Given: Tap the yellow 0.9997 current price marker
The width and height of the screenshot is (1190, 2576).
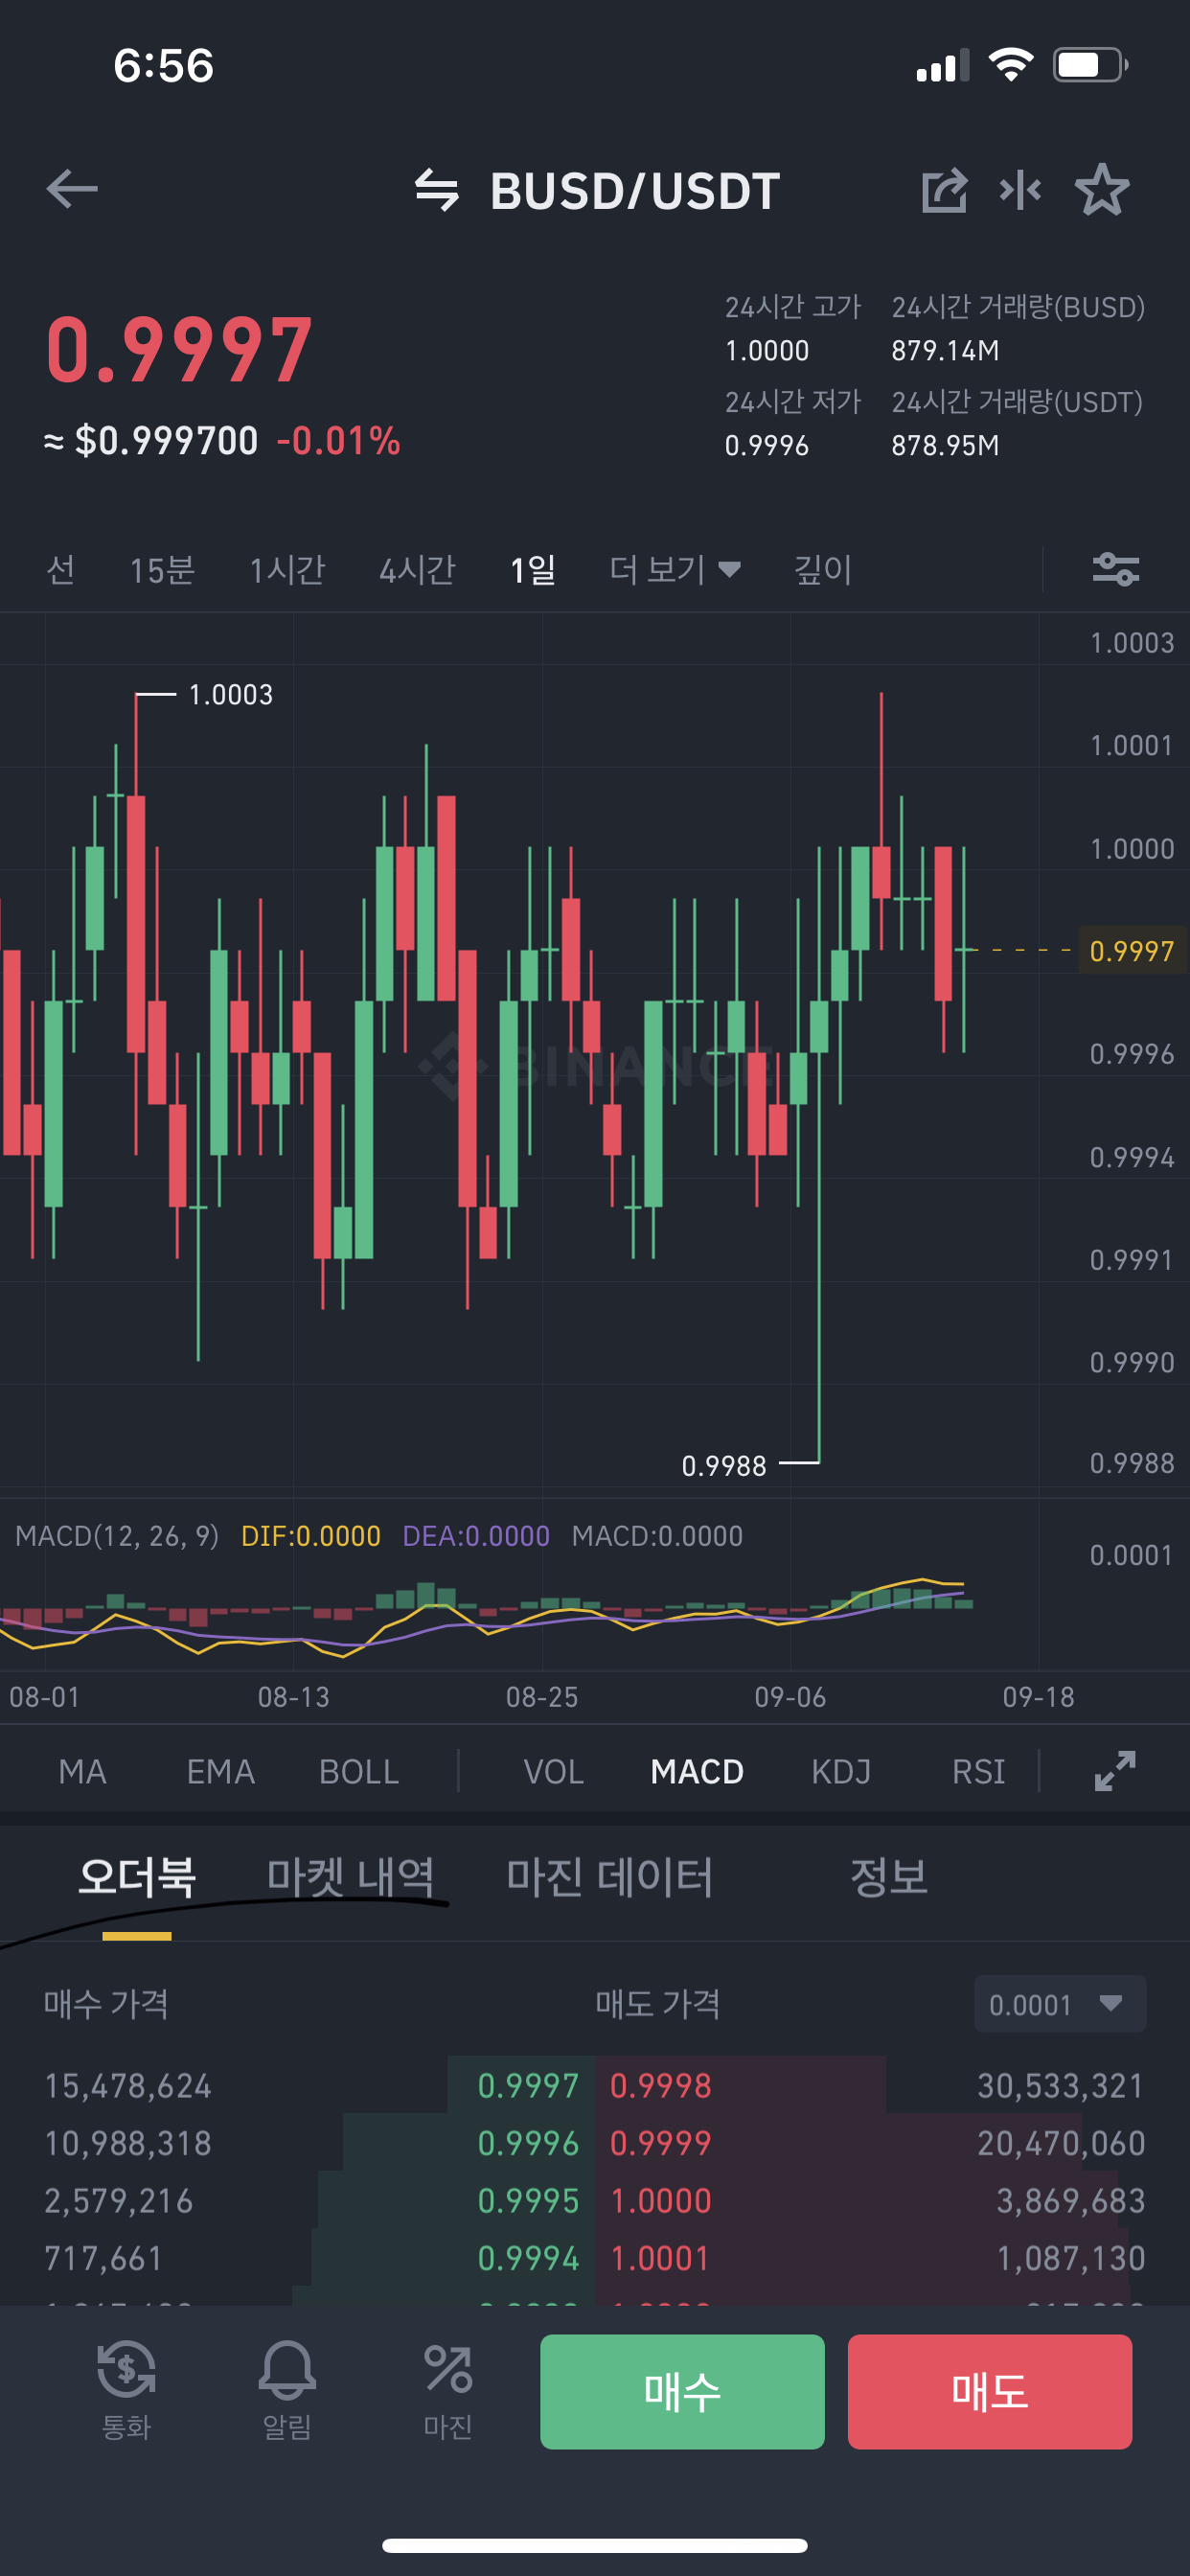Looking at the screenshot, I should 1132,951.
